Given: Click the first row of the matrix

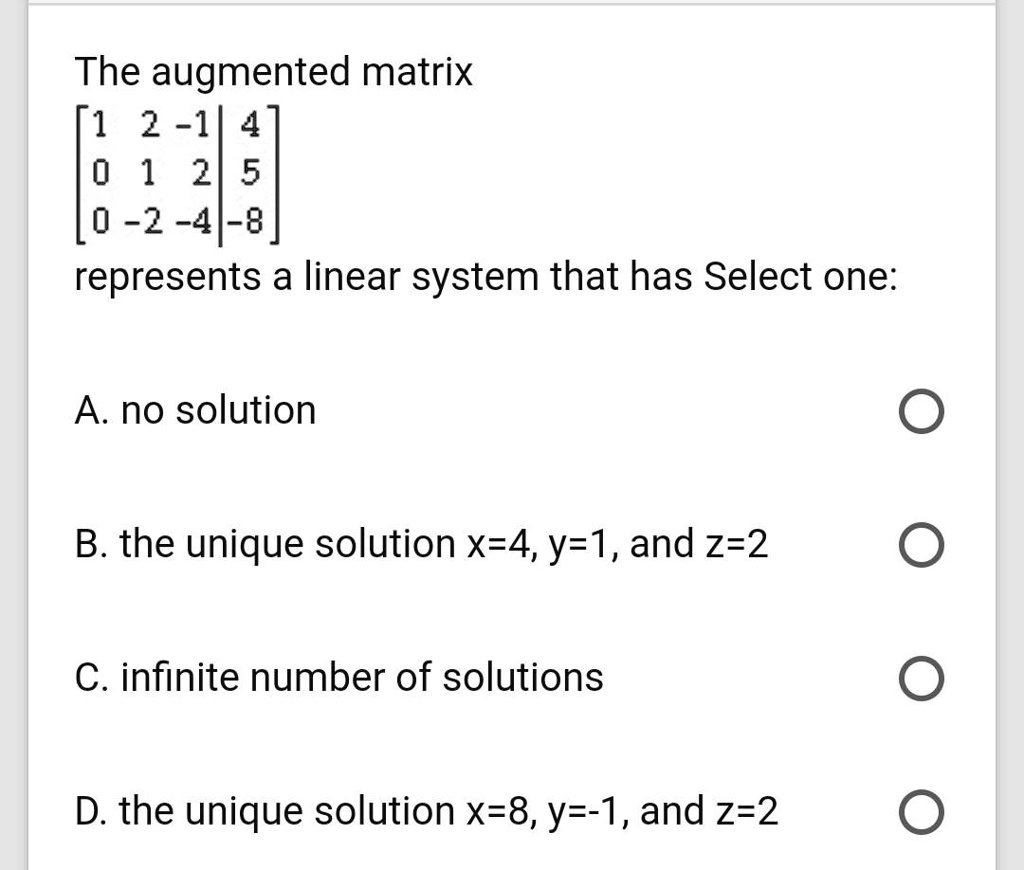Looking at the screenshot, I should click(175, 128).
